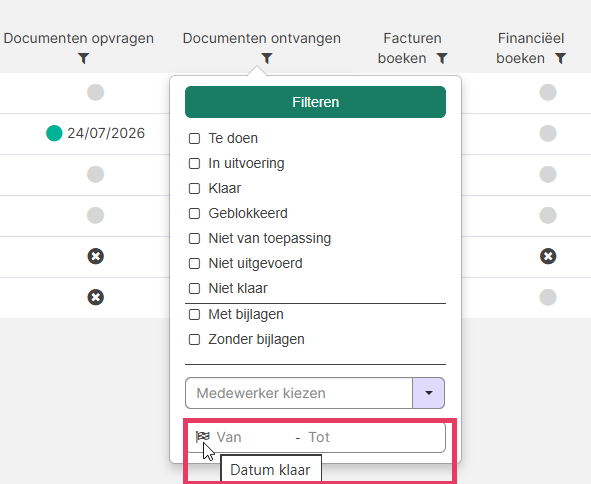Tick the Zonder bijlagen checkbox
Viewport: 591px width, 484px height.
(194, 340)
